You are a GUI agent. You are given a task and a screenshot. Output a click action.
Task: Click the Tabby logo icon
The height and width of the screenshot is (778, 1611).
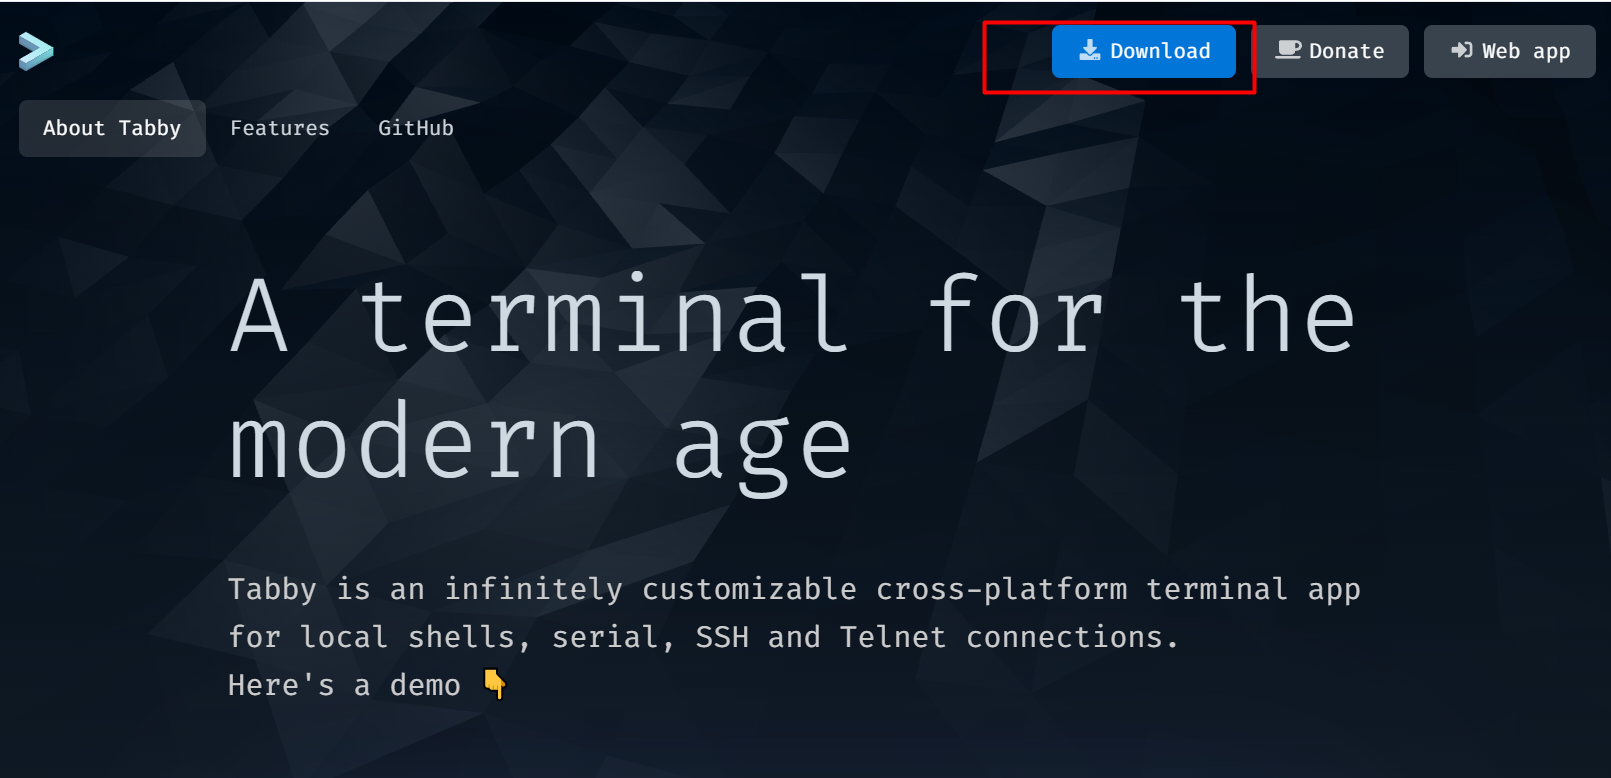pyautogui.click(x=36, y=51)
